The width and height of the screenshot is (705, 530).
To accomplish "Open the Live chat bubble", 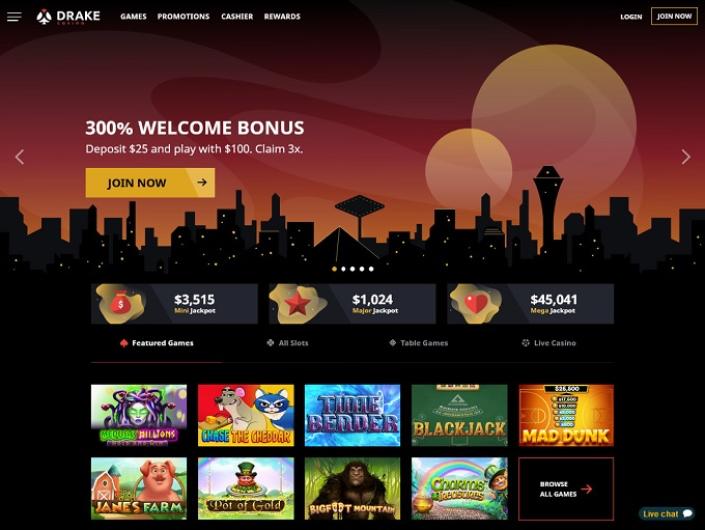I will pos(667,514).
